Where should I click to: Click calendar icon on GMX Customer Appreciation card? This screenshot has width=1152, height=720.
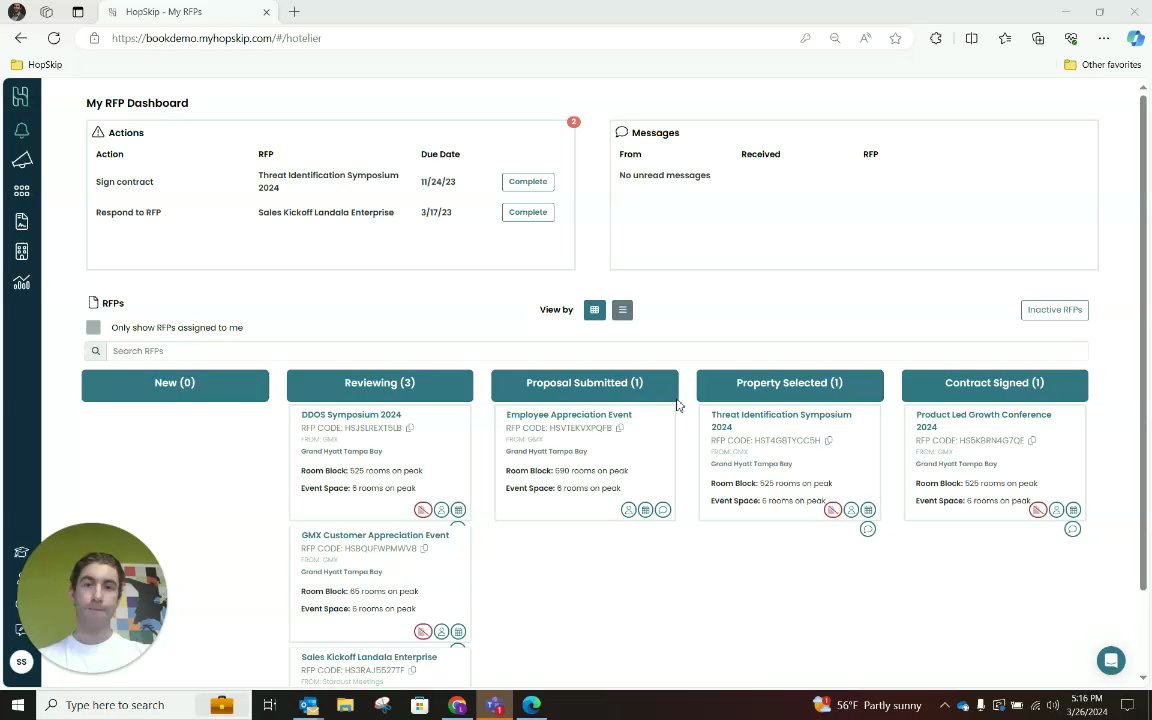458,631
